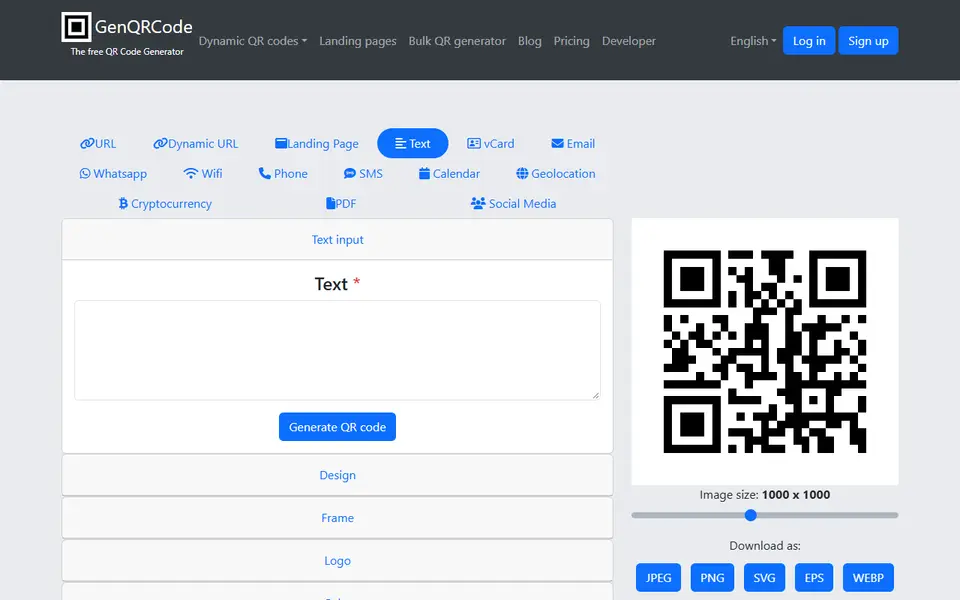Click the Log in button

pyautogui.click(x=809, y=40)
